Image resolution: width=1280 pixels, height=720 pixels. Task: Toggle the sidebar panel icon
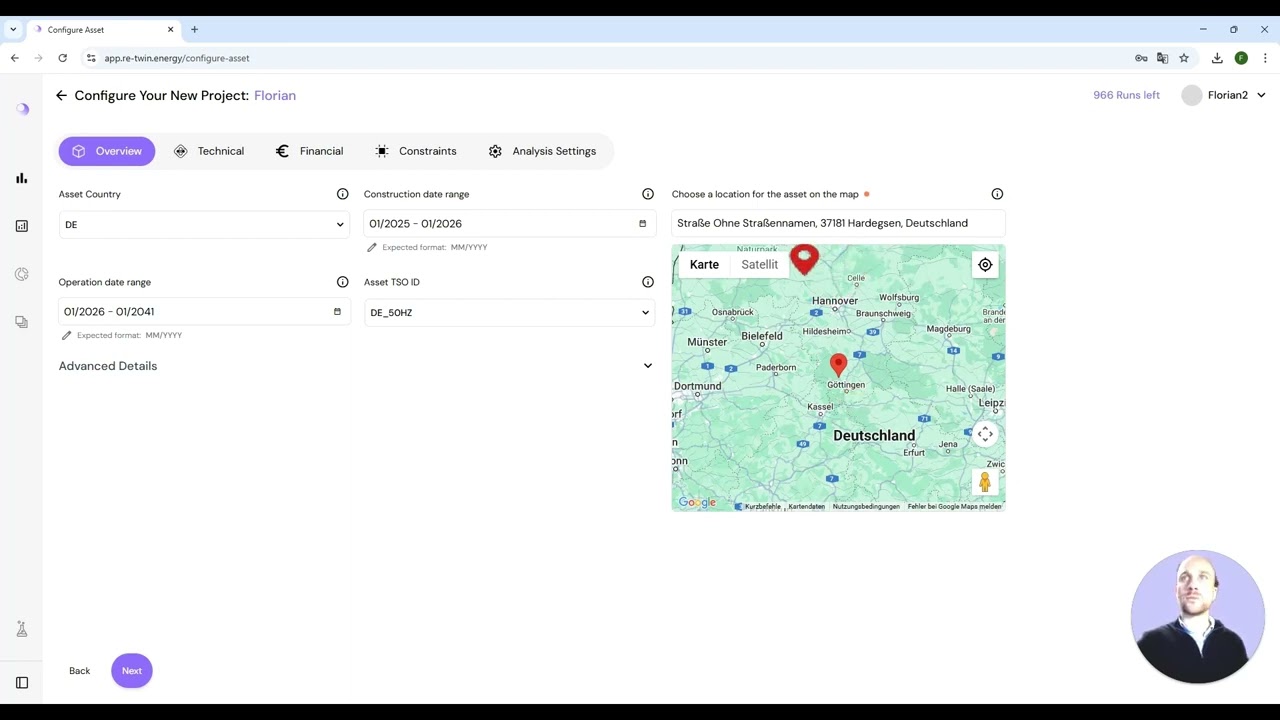coord(22,683)
